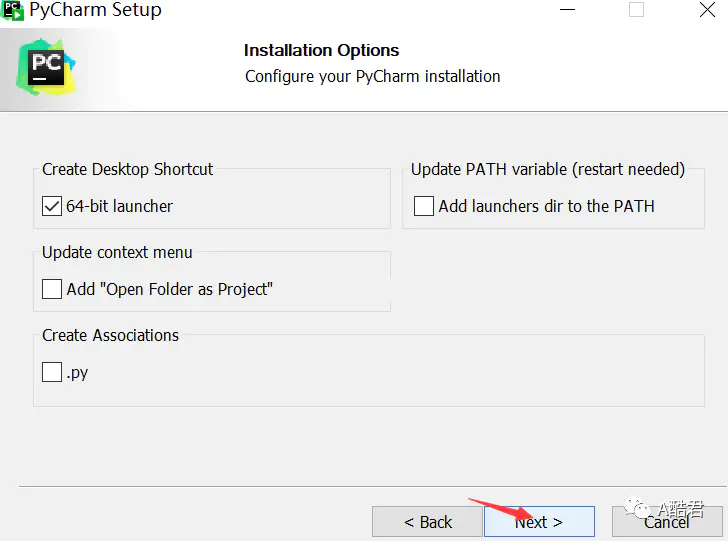The image size is (728, 541).
Task: Click the "Update context menu" group label
Action: (x=117, y=252)
